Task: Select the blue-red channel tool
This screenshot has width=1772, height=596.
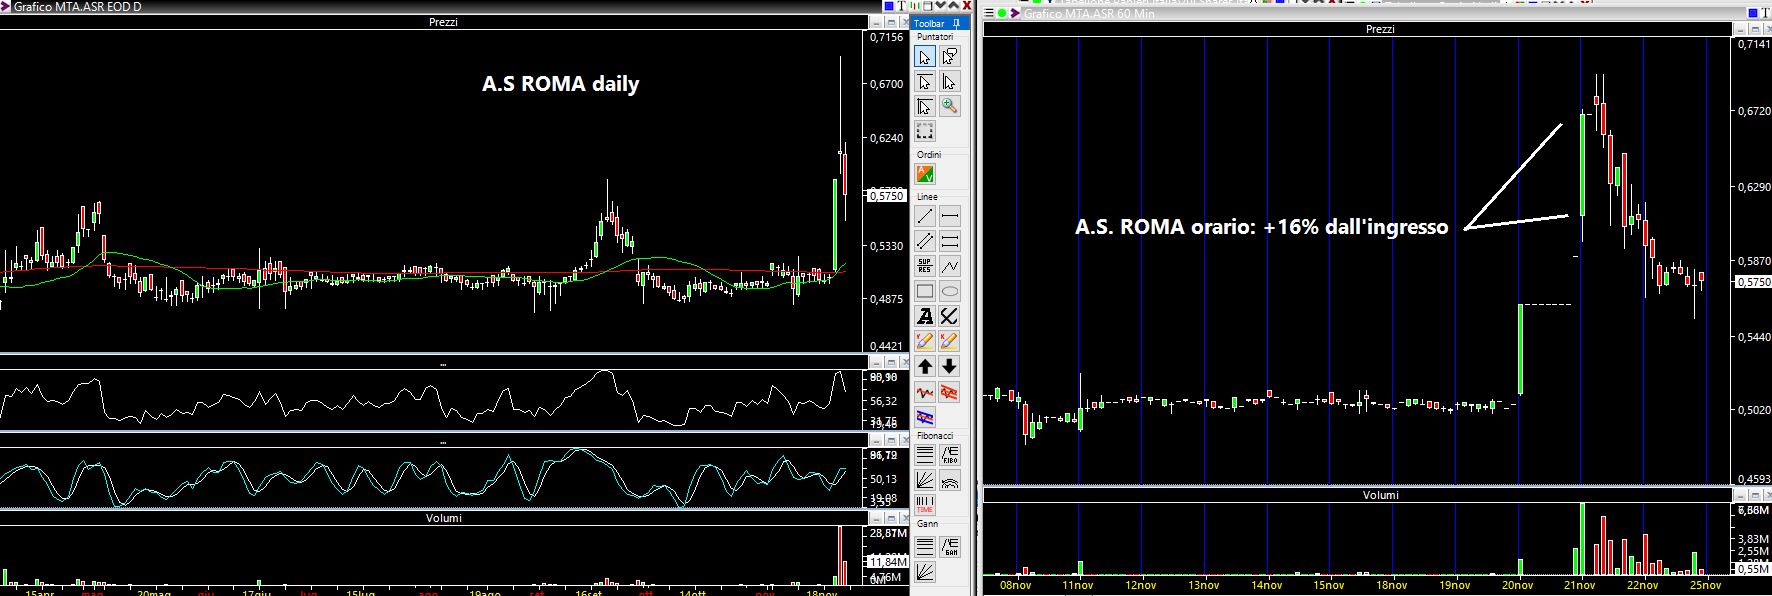Action: click(925, 417)
